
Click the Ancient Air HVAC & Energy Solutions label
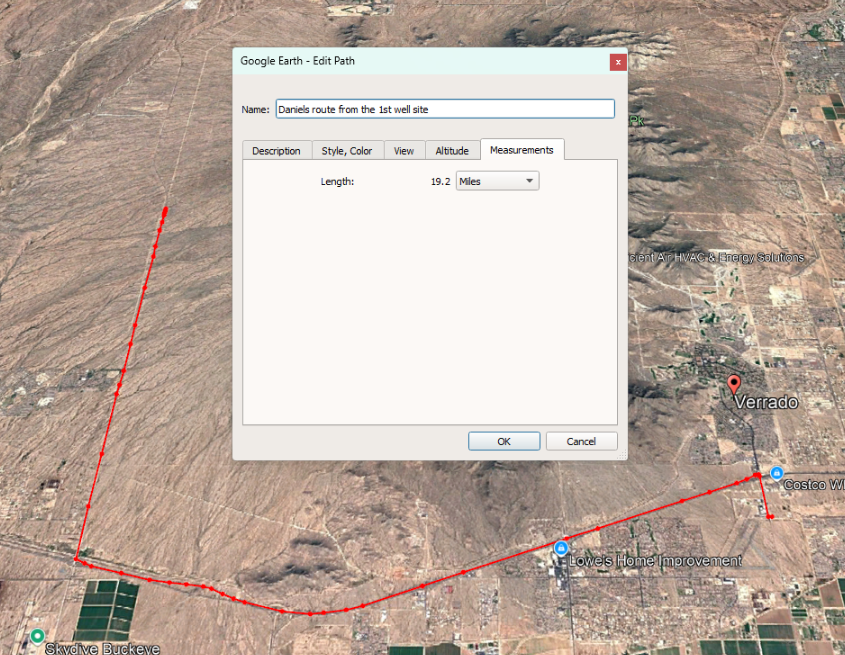(x=716, y=258)
